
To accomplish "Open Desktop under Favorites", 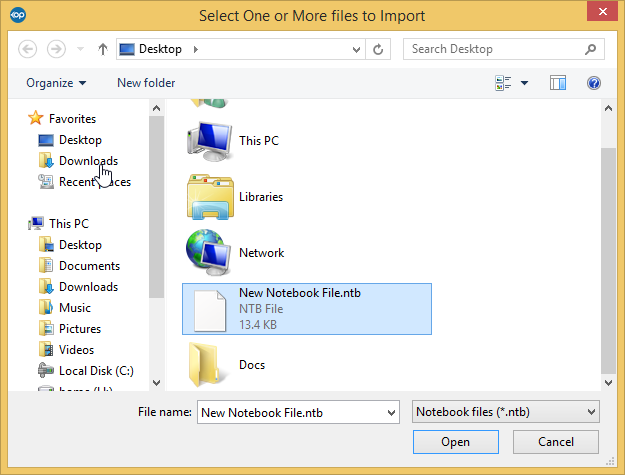I will point(70,140).
